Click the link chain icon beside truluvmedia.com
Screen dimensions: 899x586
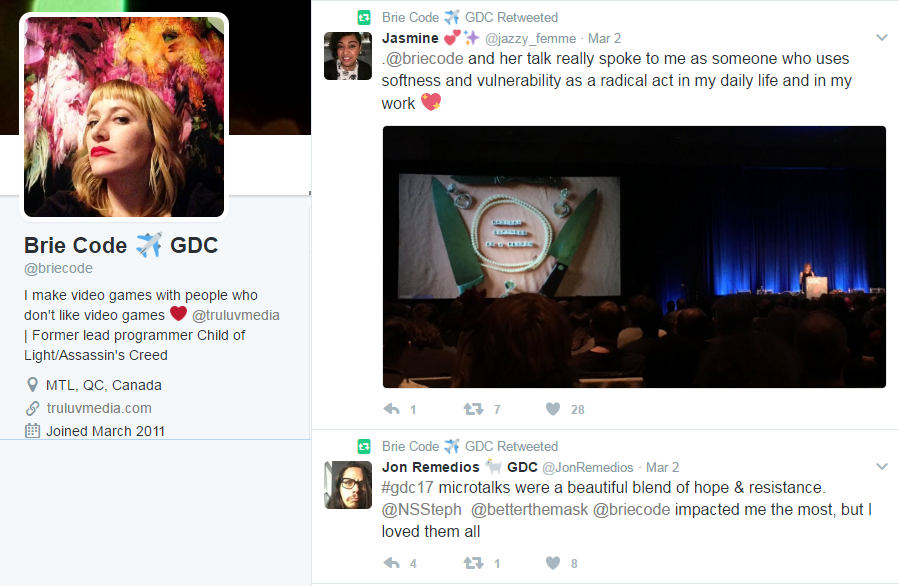click(33, 408)
